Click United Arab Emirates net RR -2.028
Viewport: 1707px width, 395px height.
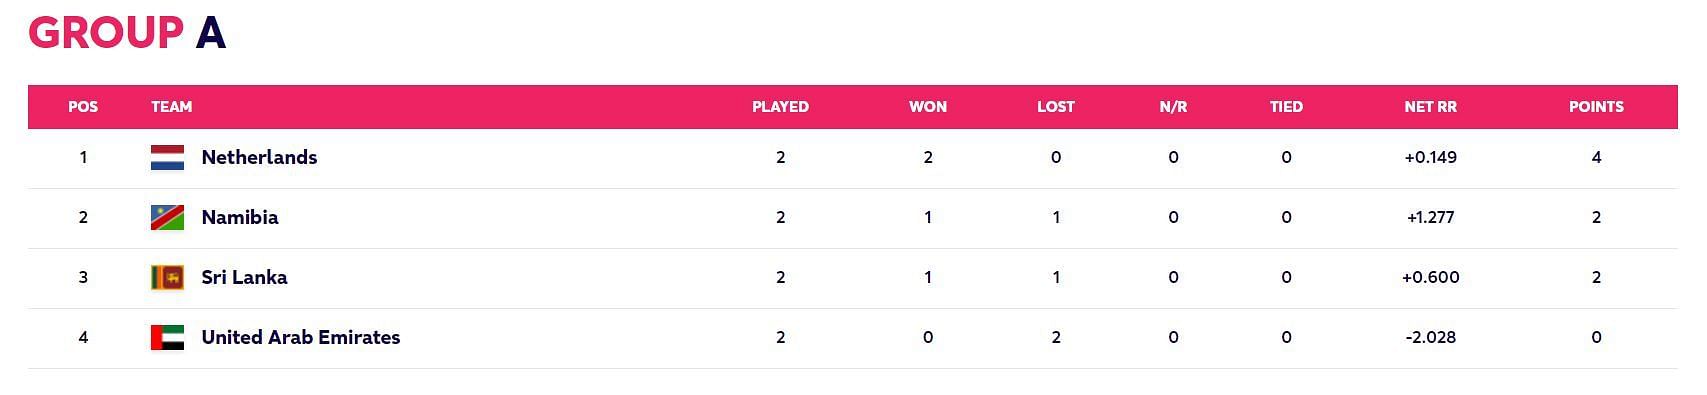click(1430, 337)
